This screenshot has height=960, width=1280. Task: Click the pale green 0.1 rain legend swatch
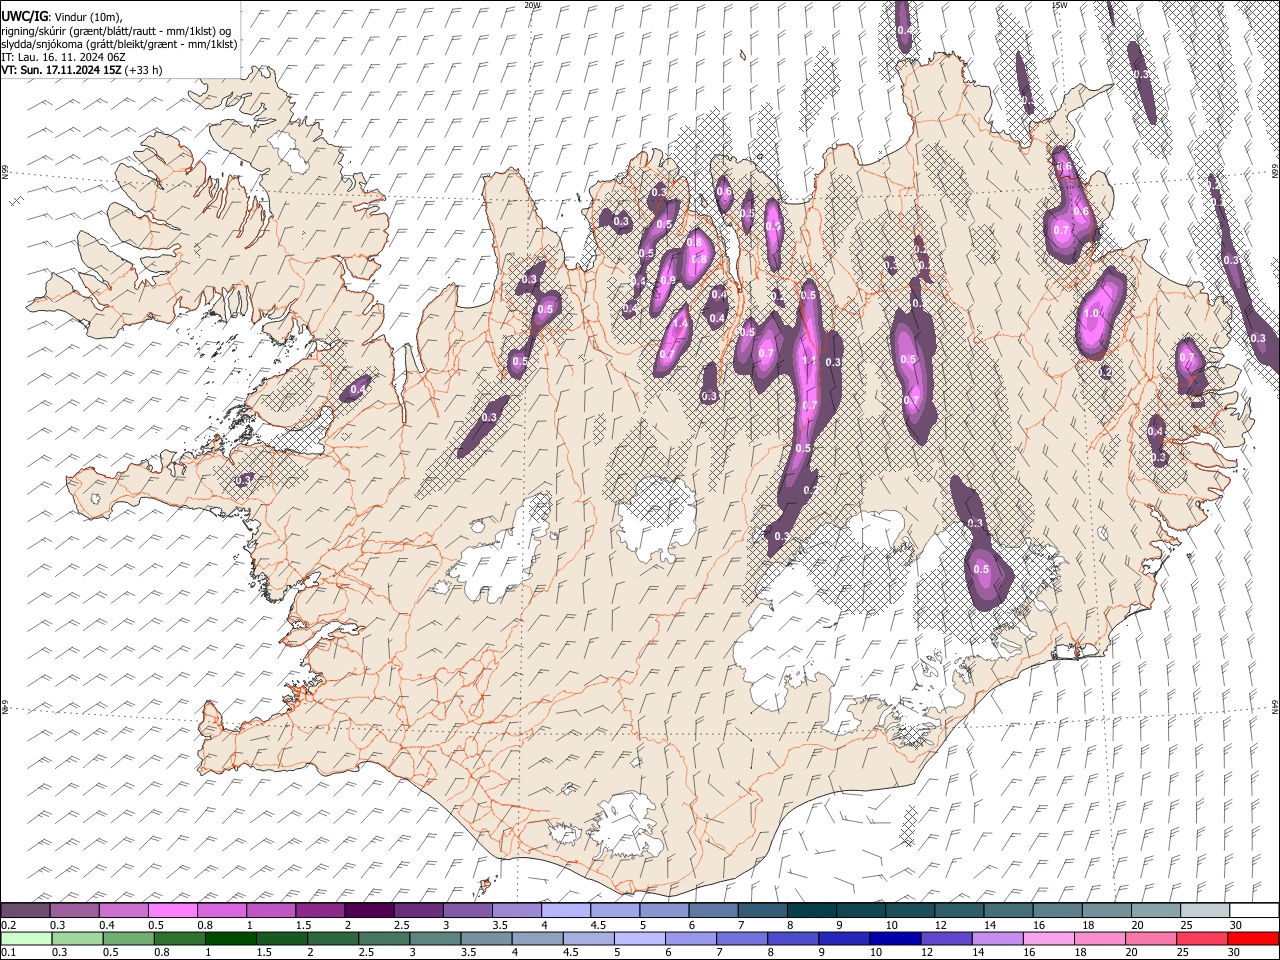[26, 938]
